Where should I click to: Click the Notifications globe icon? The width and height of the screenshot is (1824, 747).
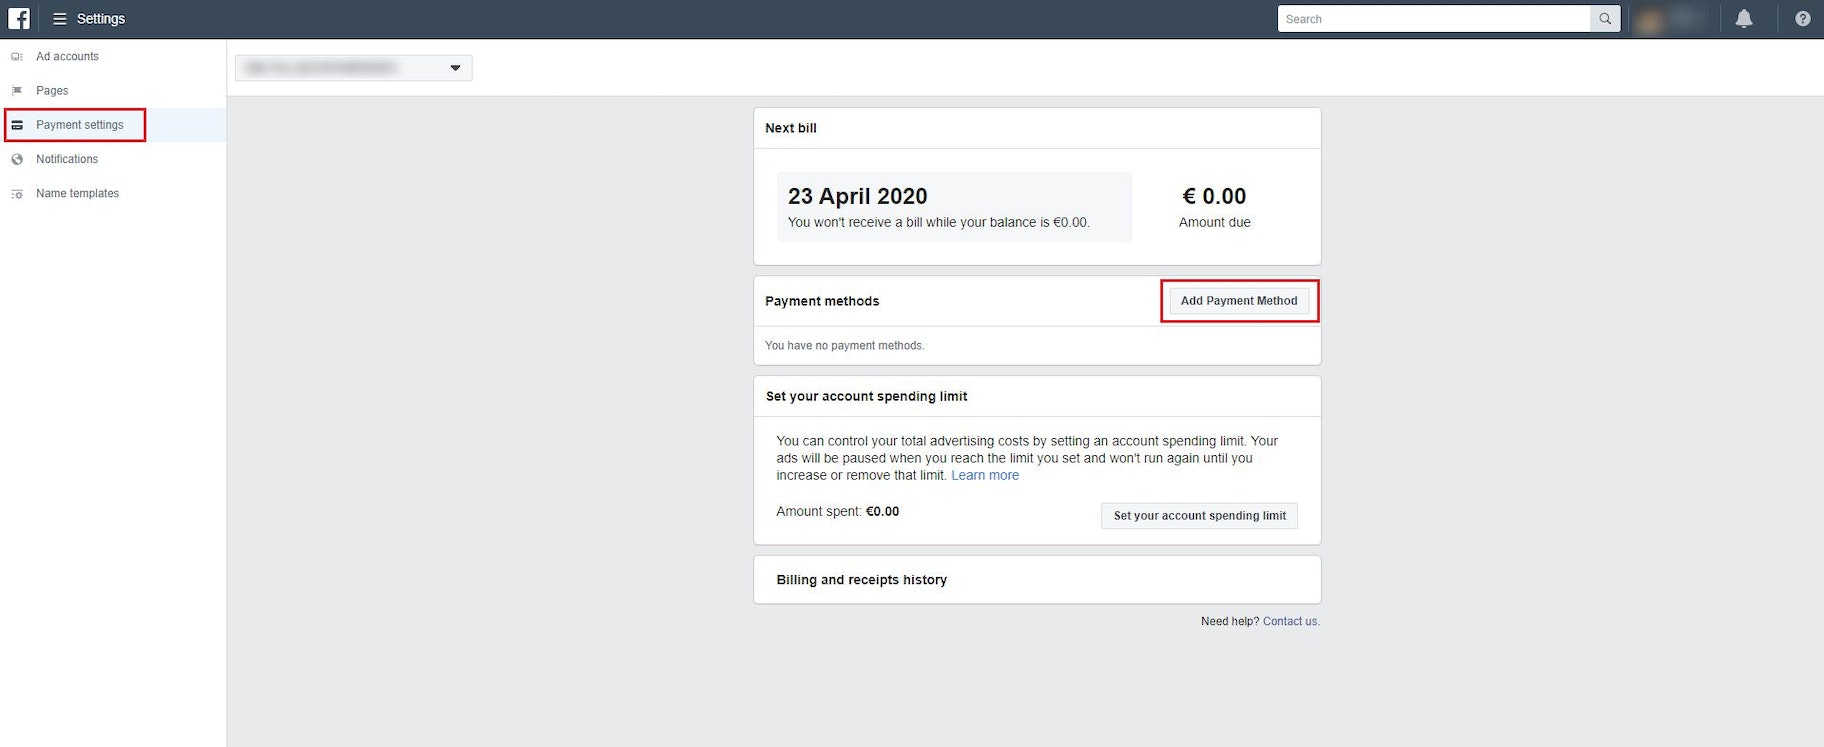click(17, 159)
